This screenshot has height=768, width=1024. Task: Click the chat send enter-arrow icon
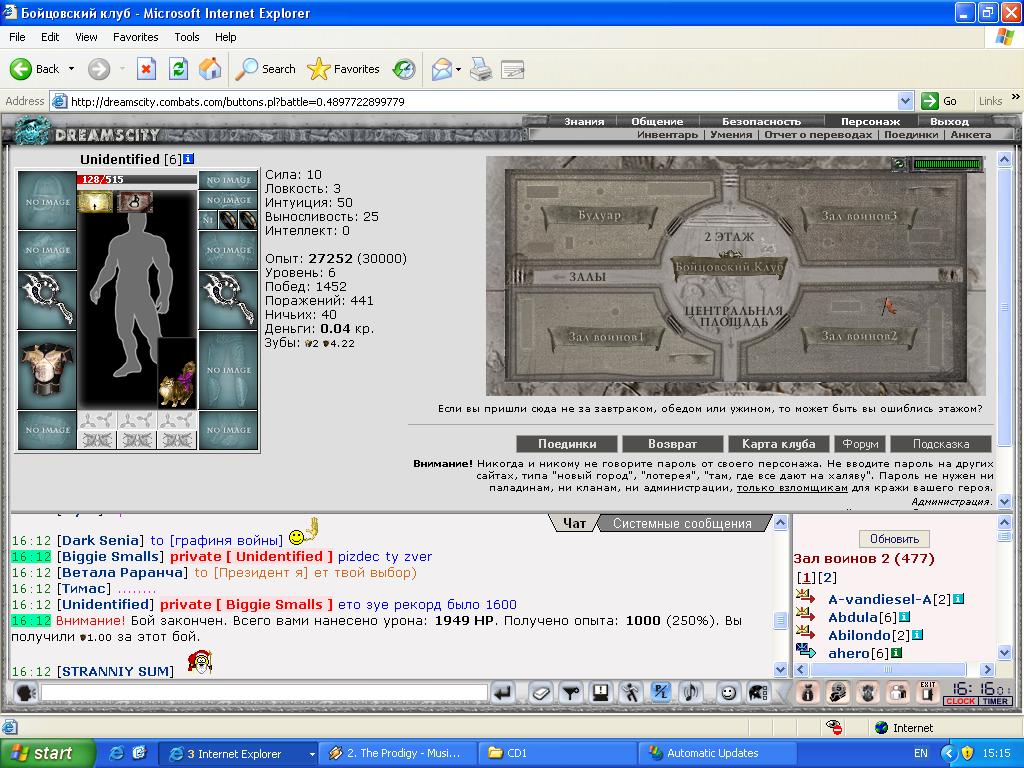(x=502, y=693)
